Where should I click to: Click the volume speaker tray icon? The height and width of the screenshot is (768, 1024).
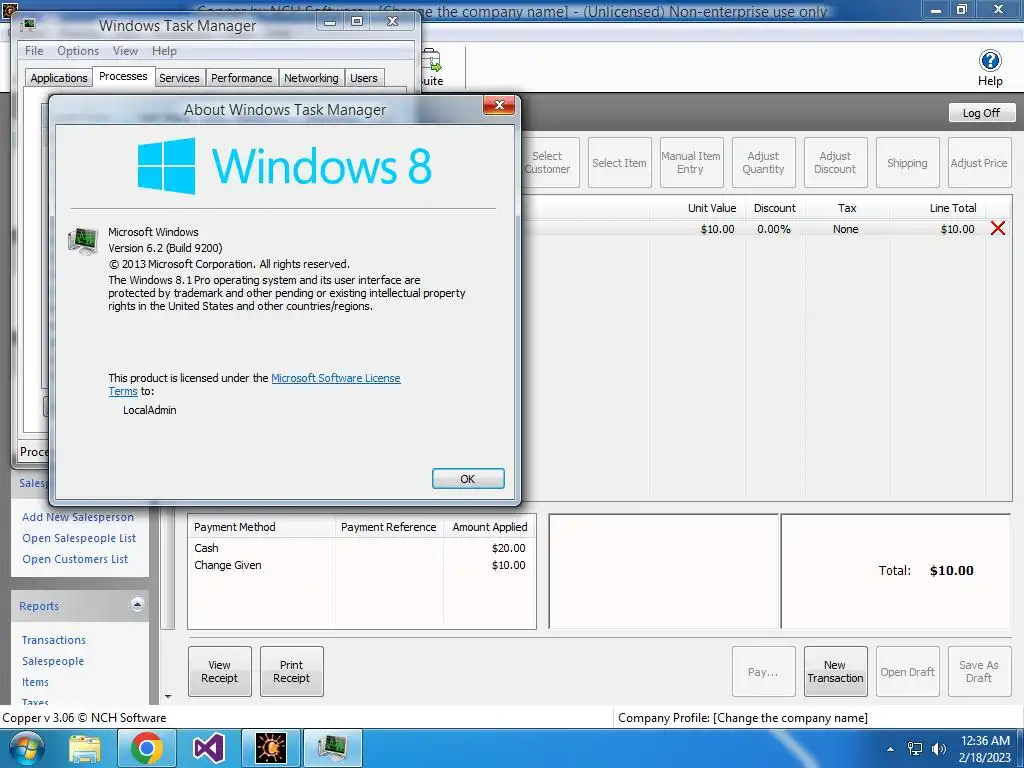939,749
